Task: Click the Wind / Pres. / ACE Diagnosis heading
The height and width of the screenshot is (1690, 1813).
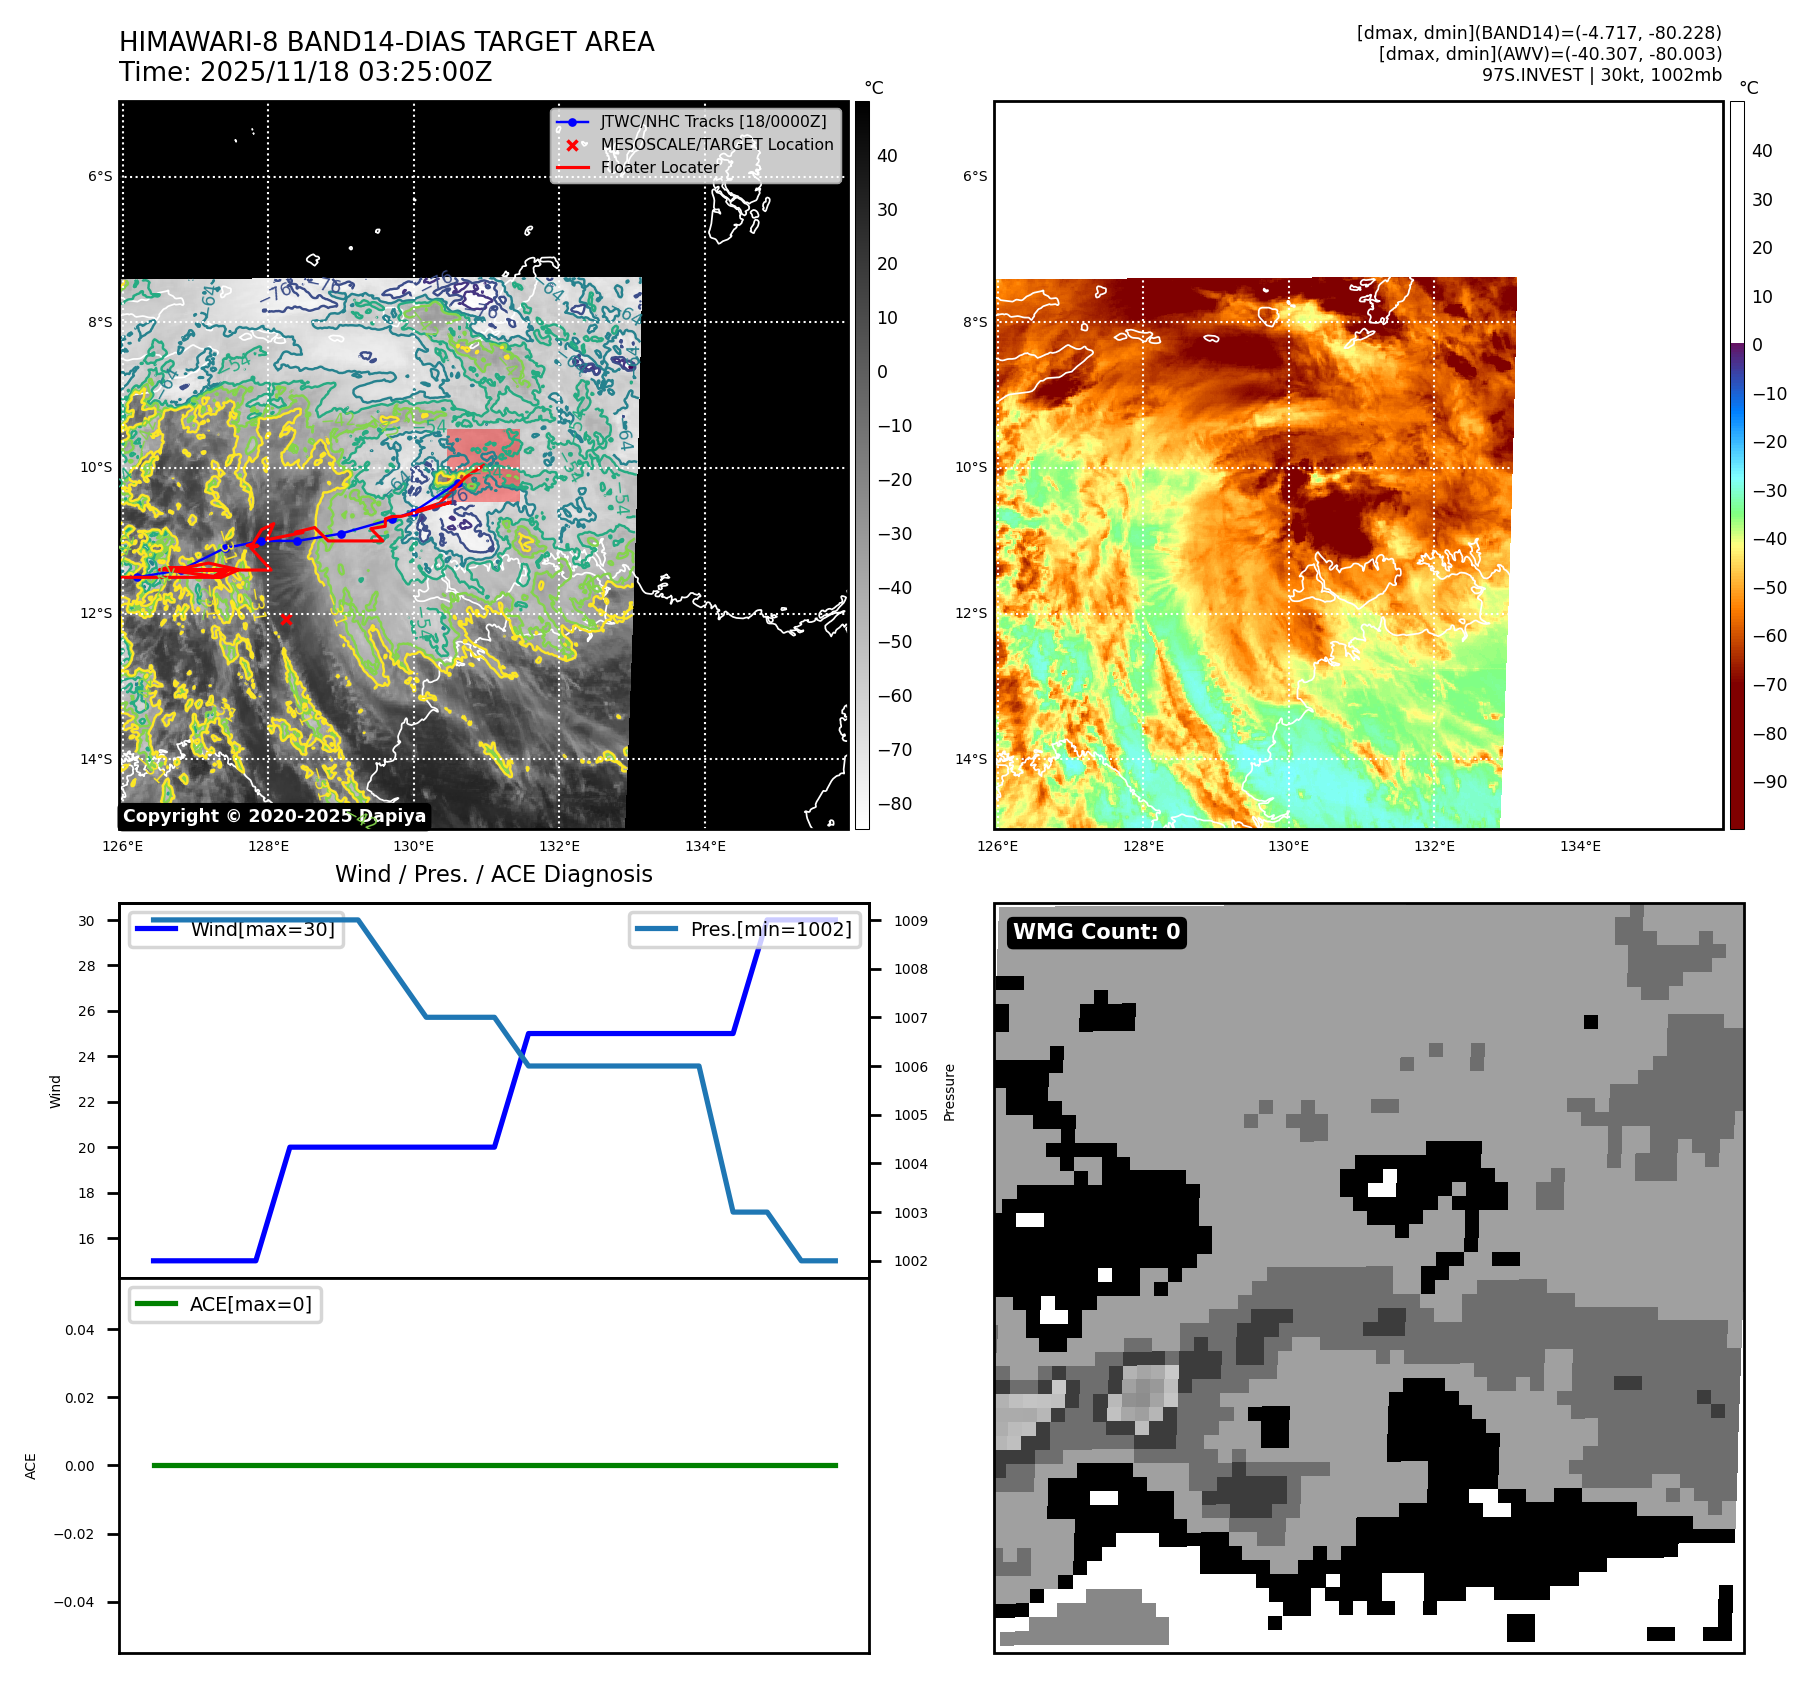Action: pos(493,874)
